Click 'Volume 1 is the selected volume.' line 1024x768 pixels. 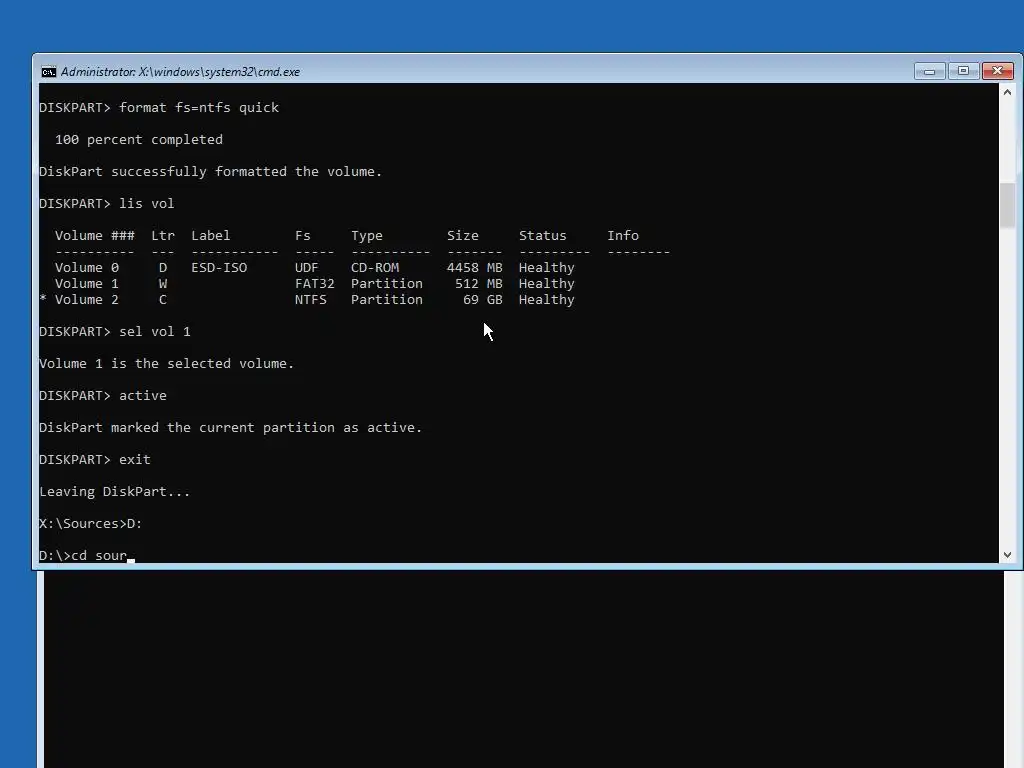coord(167,364)
